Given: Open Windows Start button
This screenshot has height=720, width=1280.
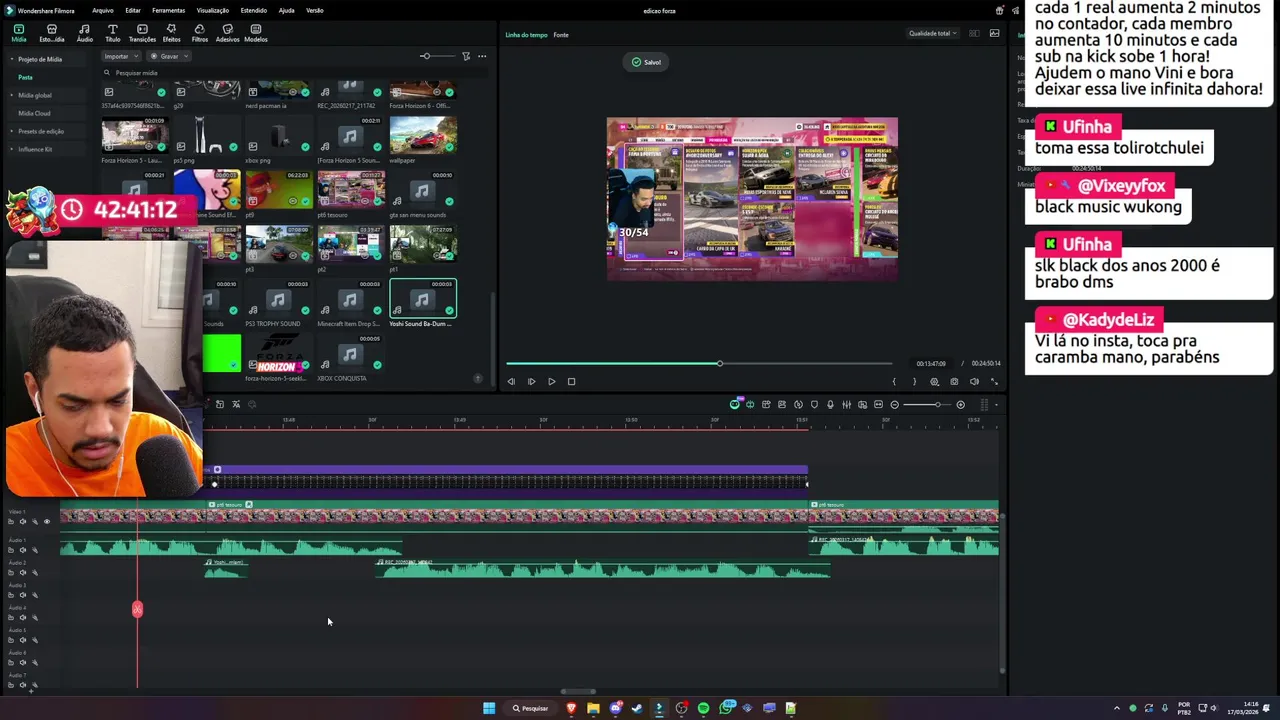Looking at the screenshot, I should pyautogui.click(x=489, y=708).
